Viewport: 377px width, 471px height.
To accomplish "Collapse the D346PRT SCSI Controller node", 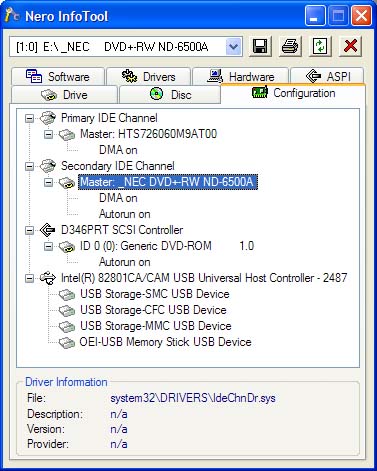I will click(30, 230).
